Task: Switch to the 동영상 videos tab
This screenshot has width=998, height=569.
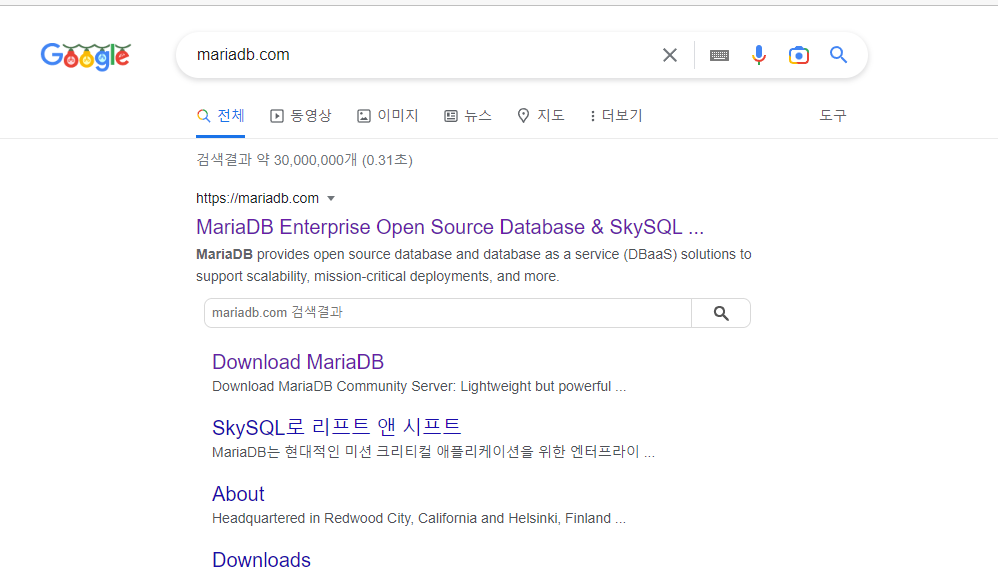Action: tap(301, 116)
